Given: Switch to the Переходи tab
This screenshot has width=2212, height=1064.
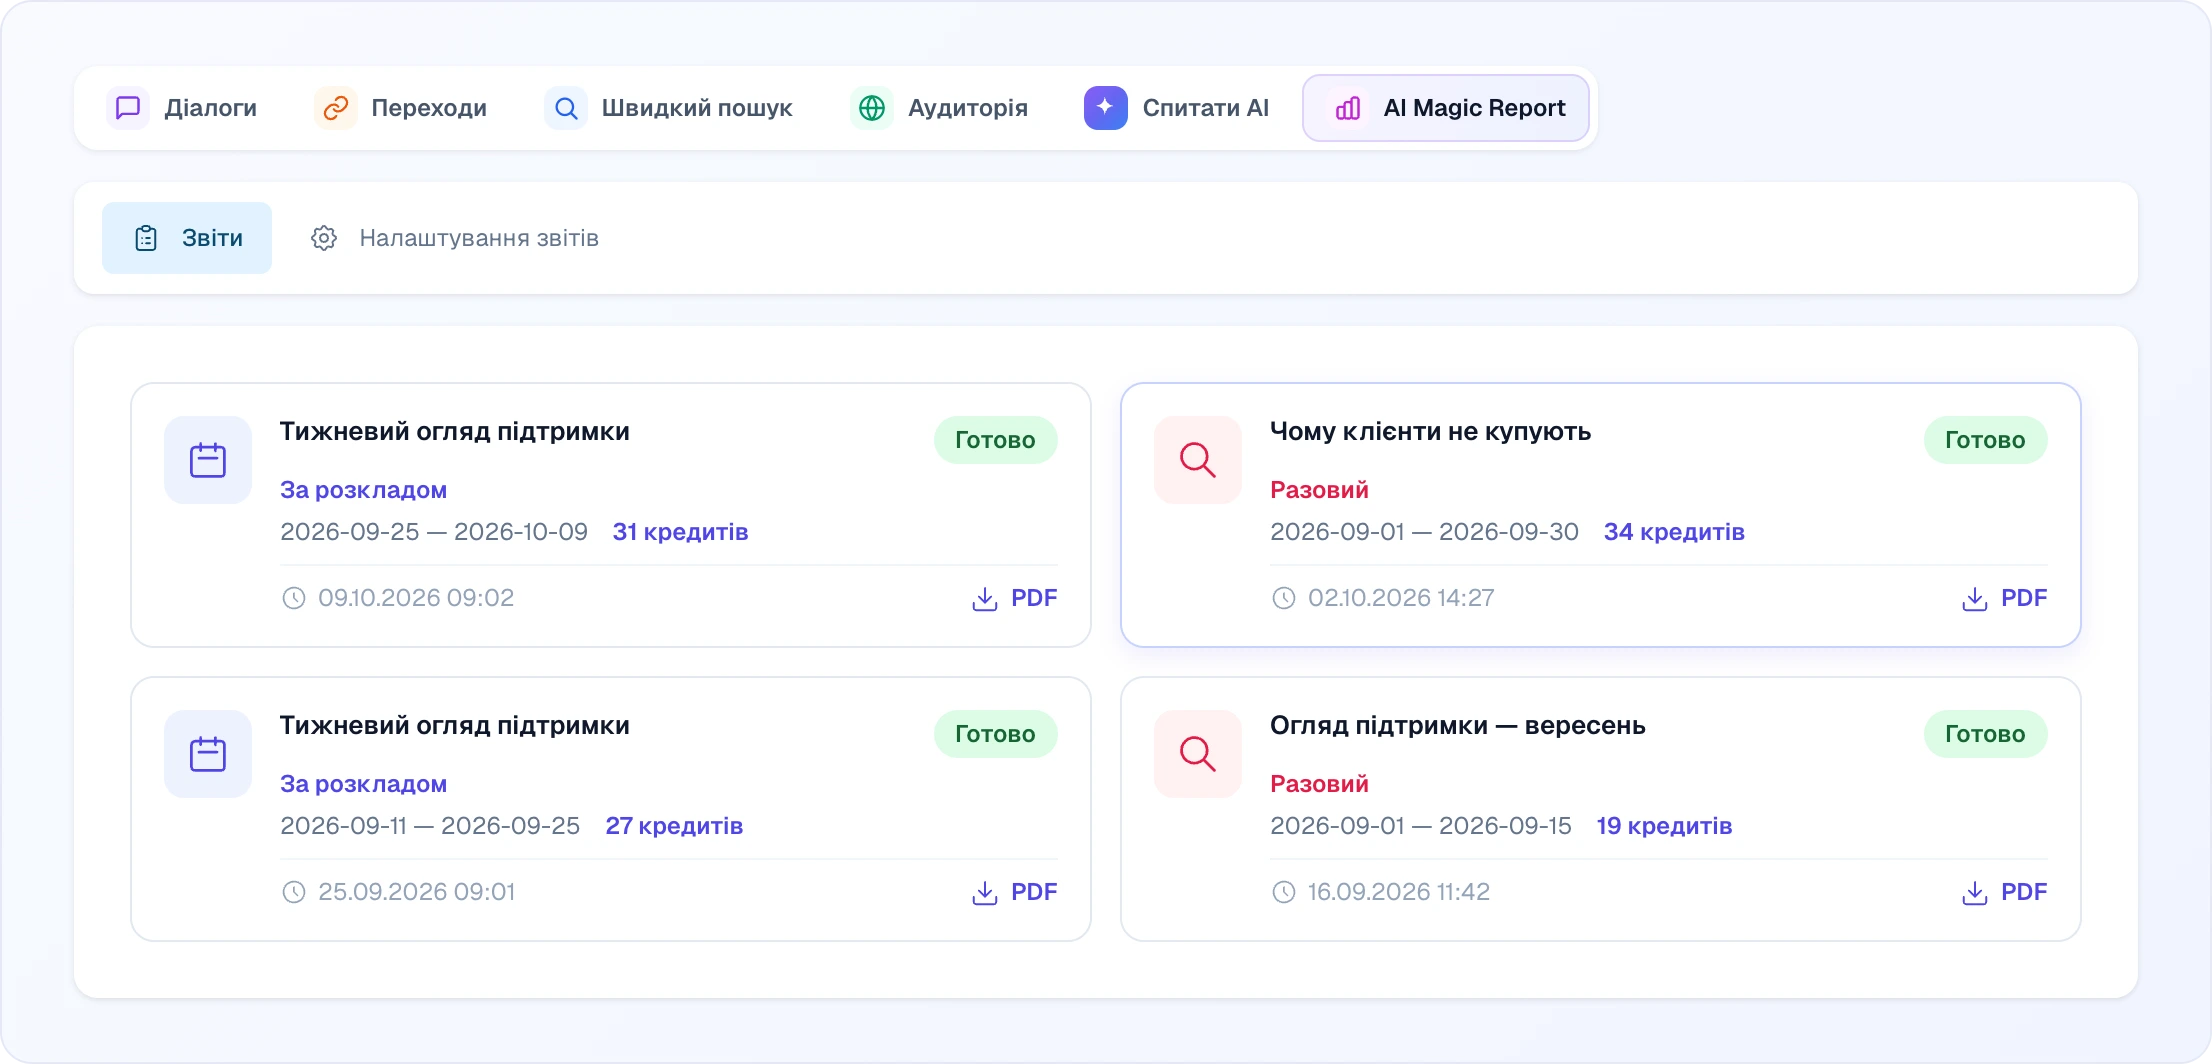Looking at the screenshot, I should point(401,108).
